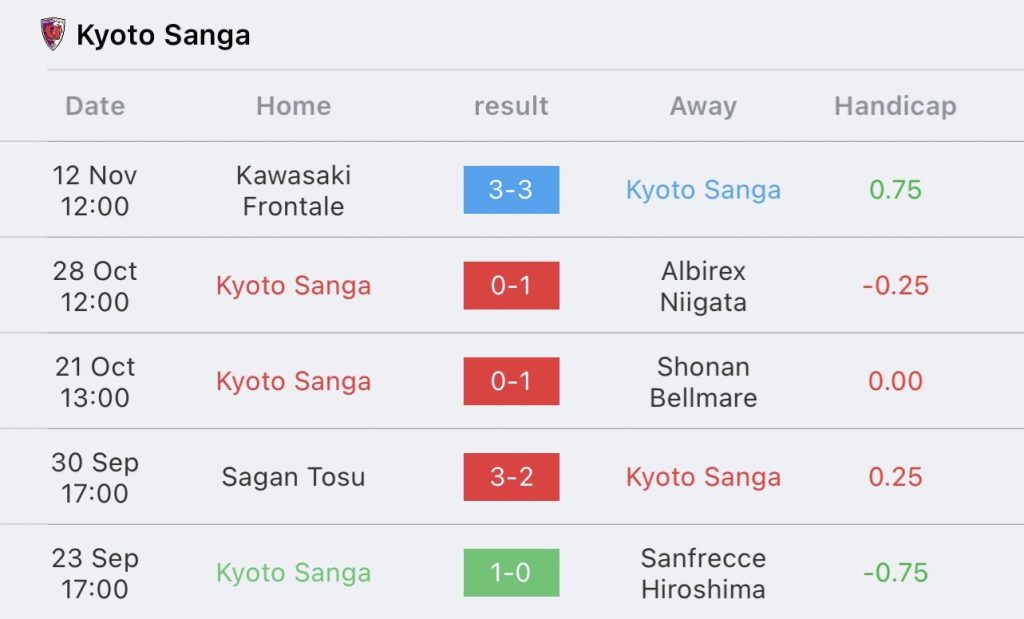The height and width of the screenshot is (619, 1024).
Task: Open the Kyoto Sanga team title
Action: 163,35
